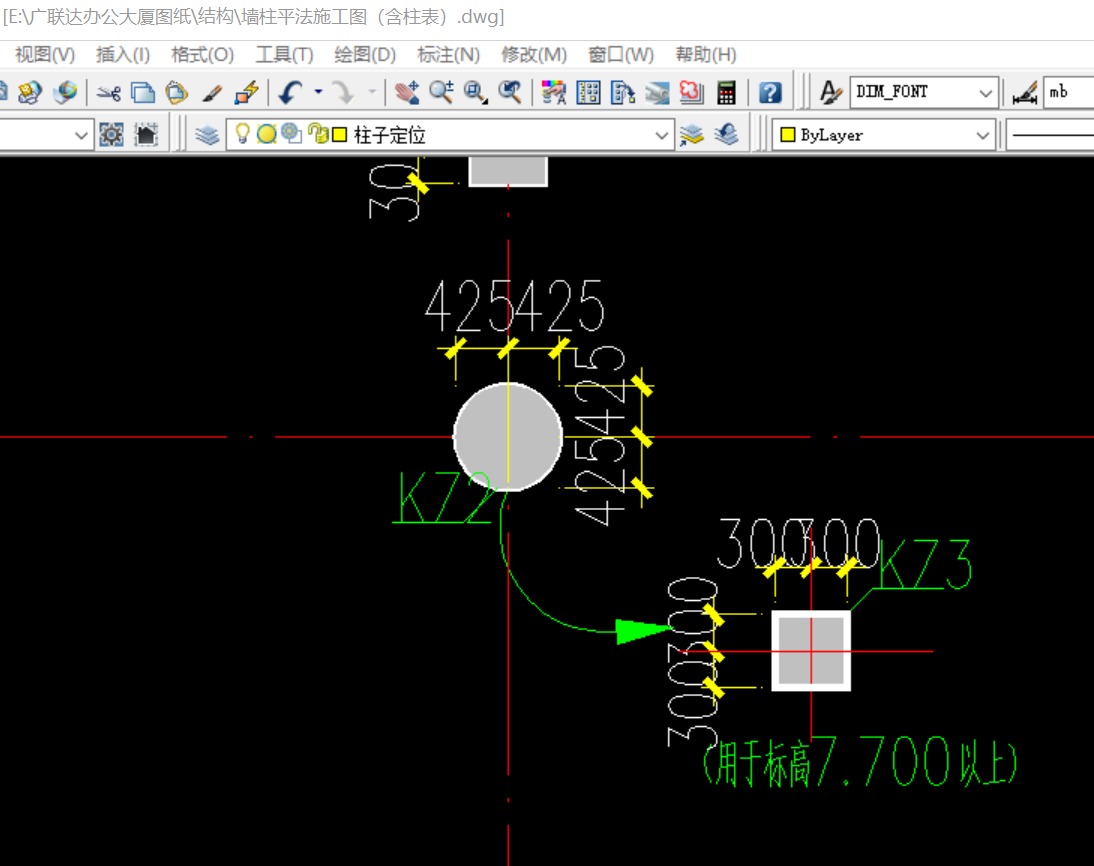1094x866 pixels.
Task: Click the mb dimension style field
Action: click(1069, 92)
